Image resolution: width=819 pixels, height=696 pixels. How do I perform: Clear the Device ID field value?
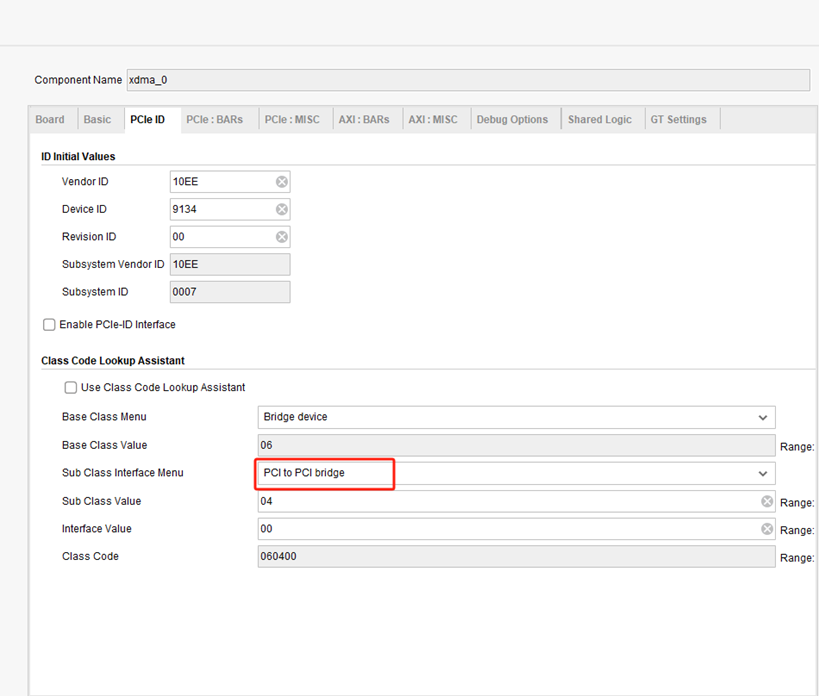[x=282, y=209]
